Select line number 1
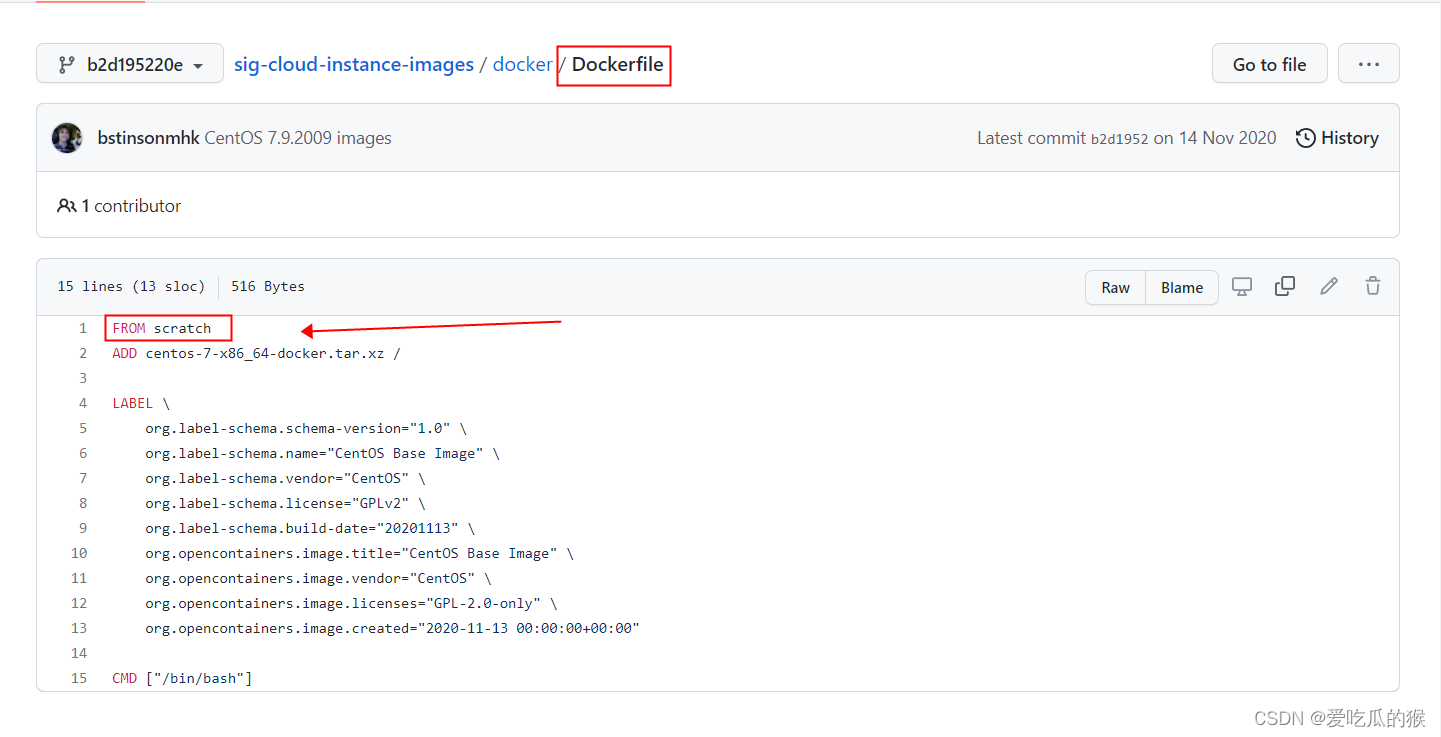This screenshot has height=737, width=1441. pyautogui.click(x=83, y=328)
